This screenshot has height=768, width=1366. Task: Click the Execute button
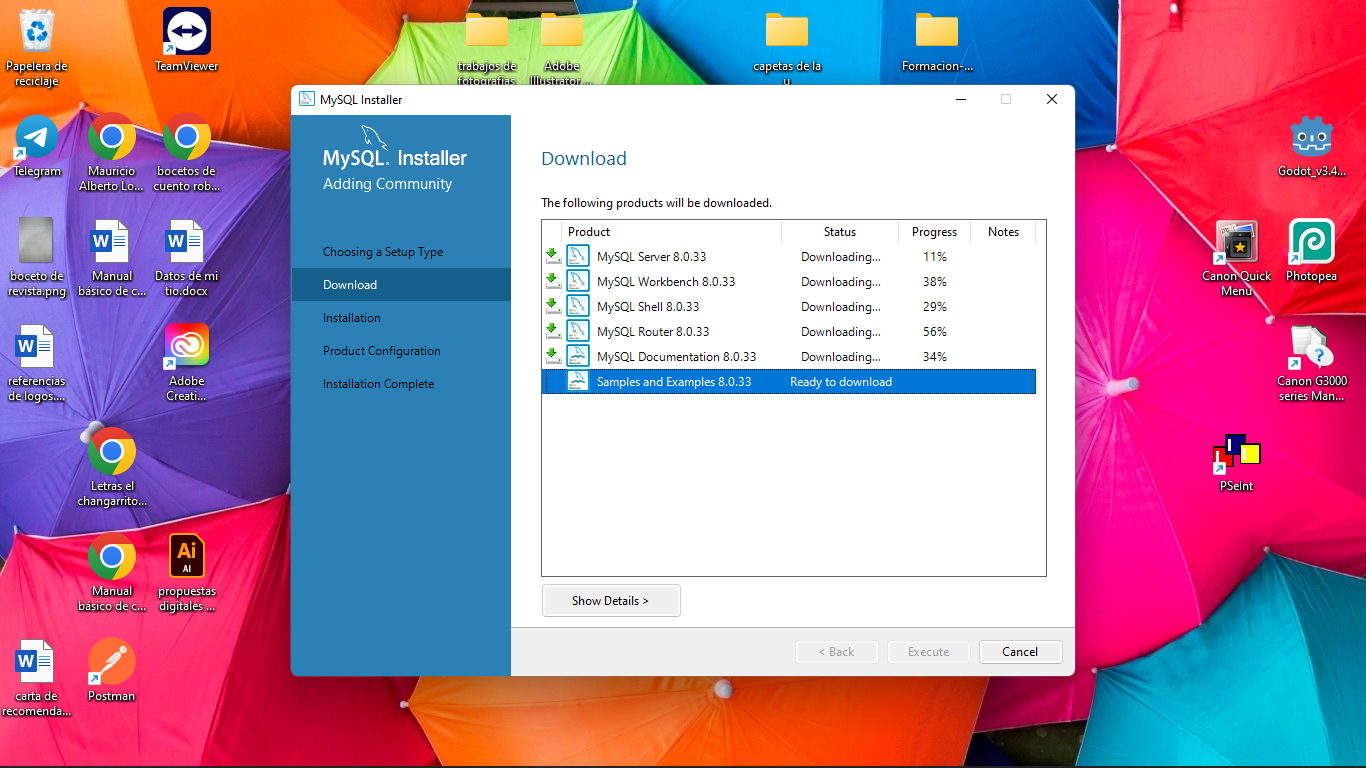tap(929, 652)
